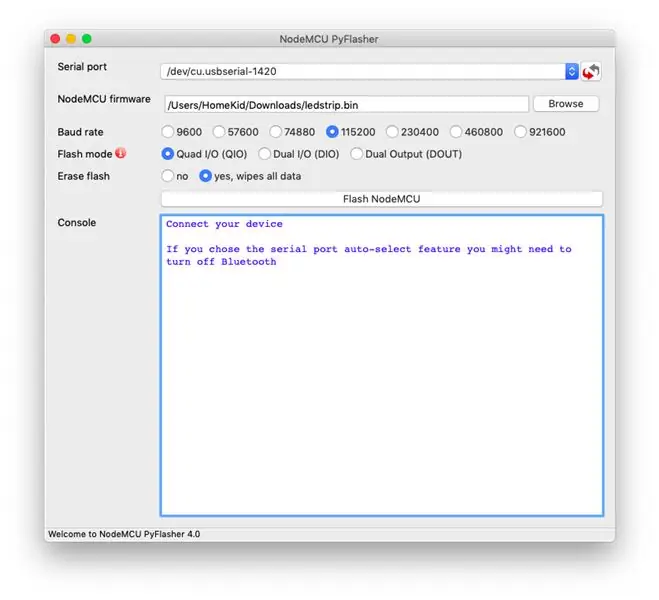Click the 'Welcome to NodeMCU PyFlasher 4.0' status text
The width and height of the screenshot is (659, 600).
[124, 534]
